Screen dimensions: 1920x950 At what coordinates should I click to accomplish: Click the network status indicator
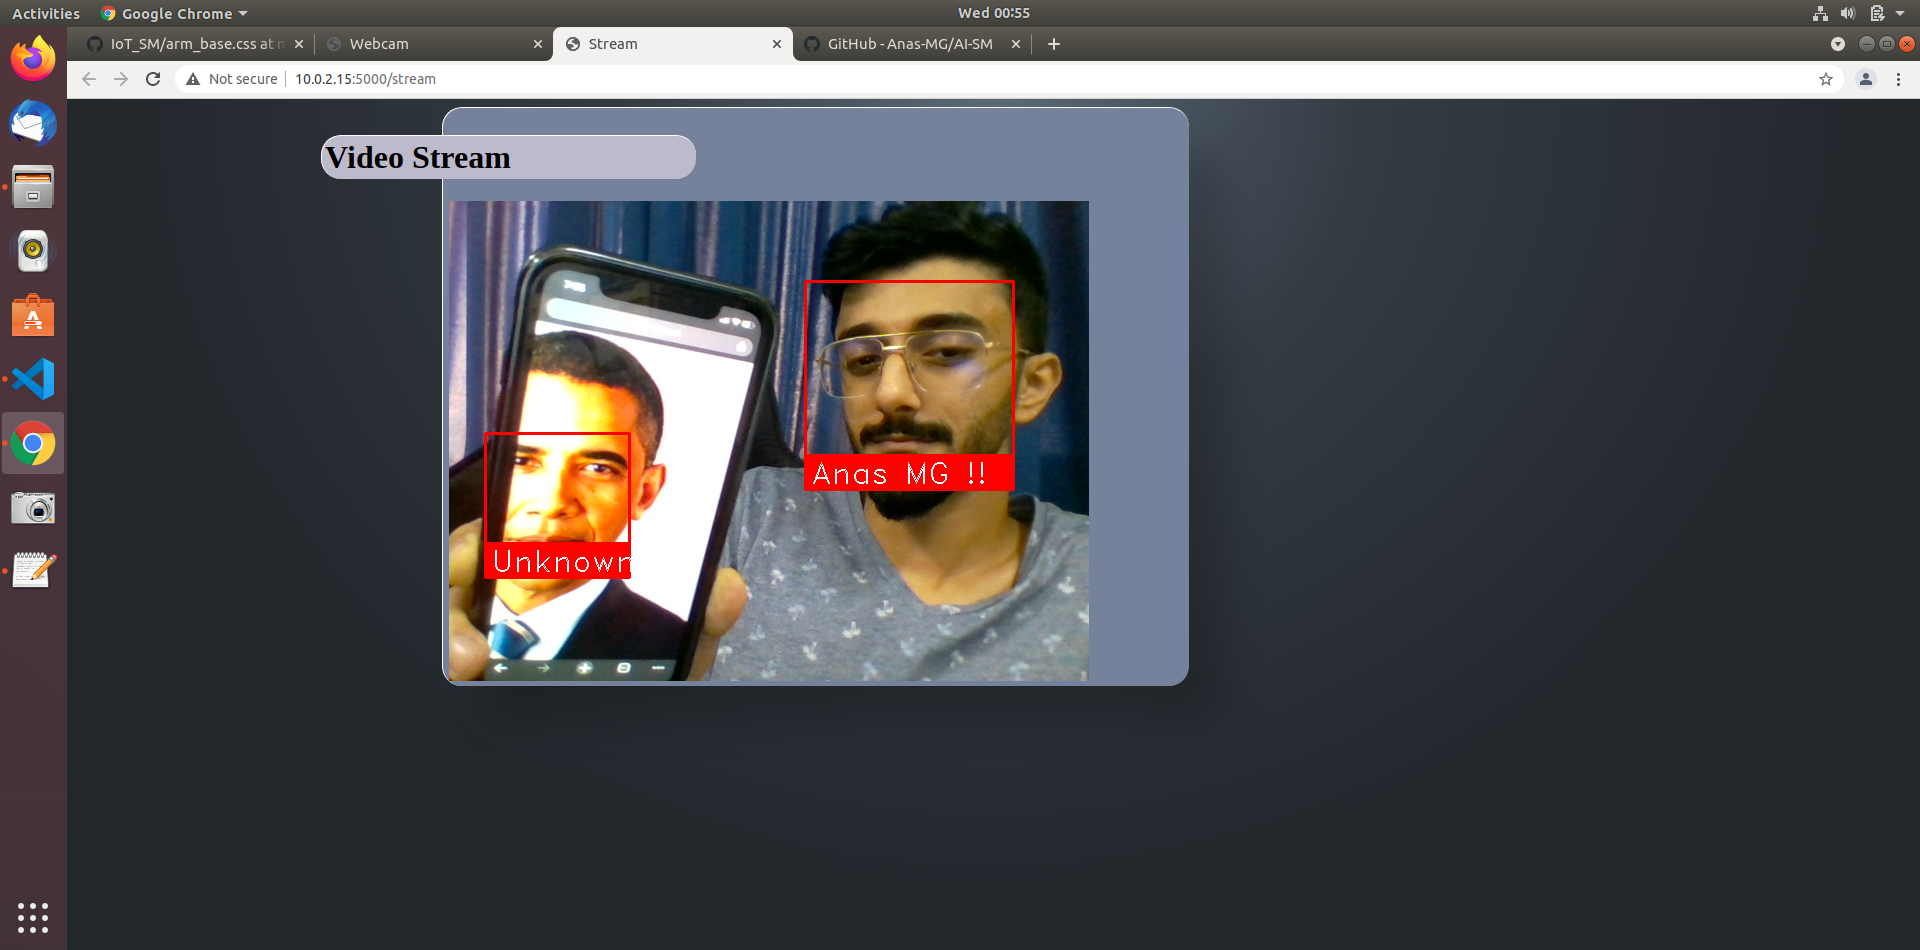pyautogui.click(x=1819, y=13)
